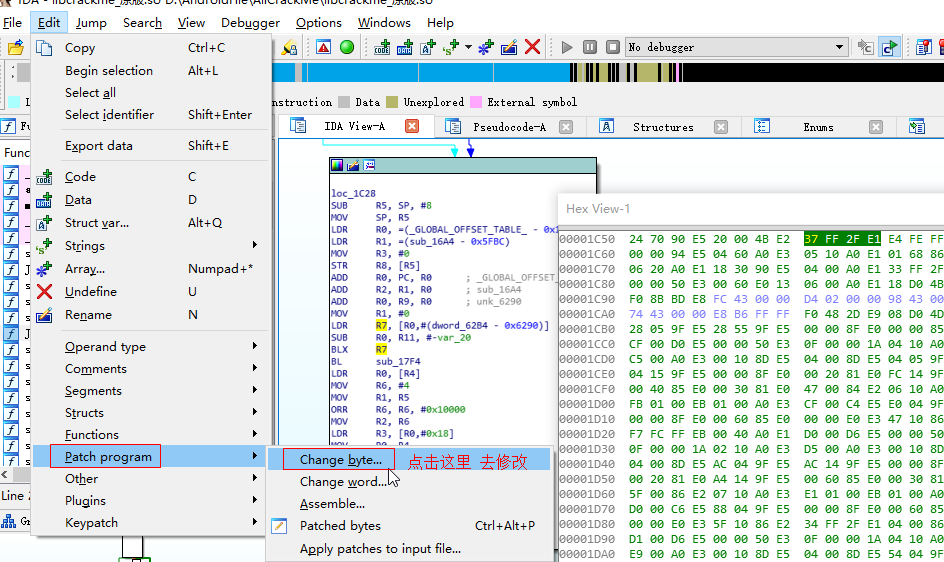Switch to the Structures tab

click(x=663, y=127)
